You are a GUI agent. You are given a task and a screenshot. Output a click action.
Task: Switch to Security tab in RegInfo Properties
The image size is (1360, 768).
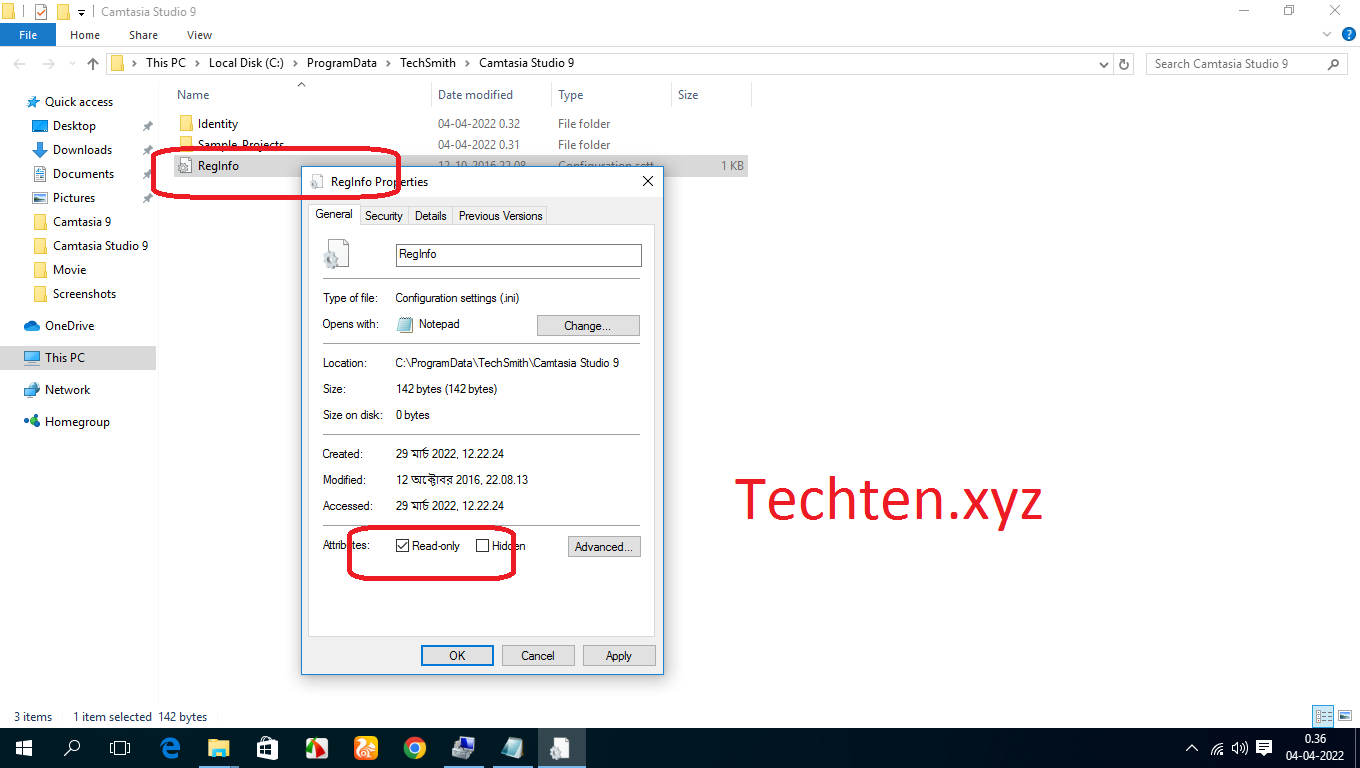click(x=383, y=216)
